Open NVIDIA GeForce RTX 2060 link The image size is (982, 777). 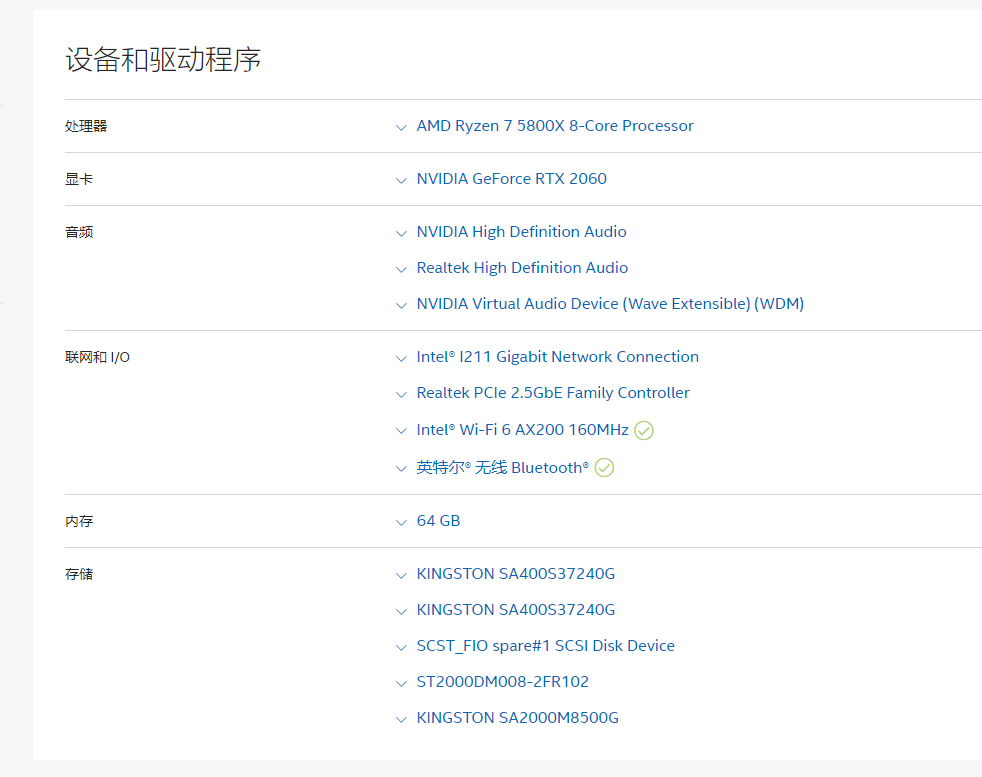512,179
